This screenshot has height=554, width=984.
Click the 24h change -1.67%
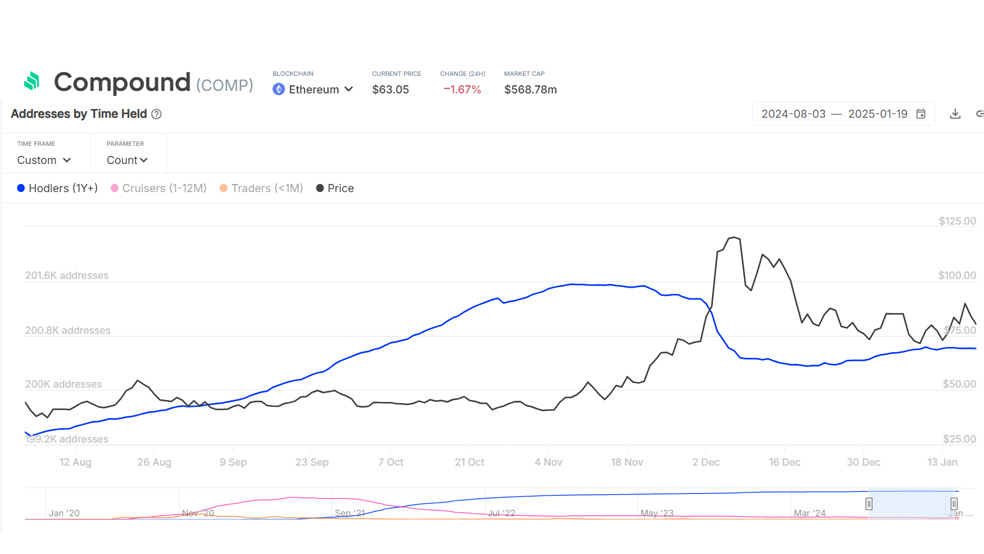pos(462,89)
